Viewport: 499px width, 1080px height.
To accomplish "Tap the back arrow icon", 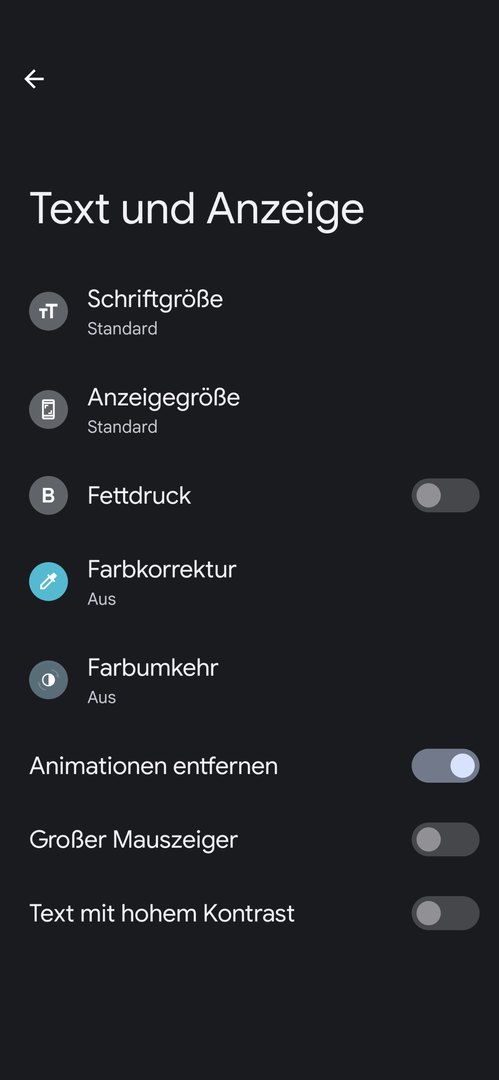I will [x=34, y=79].
